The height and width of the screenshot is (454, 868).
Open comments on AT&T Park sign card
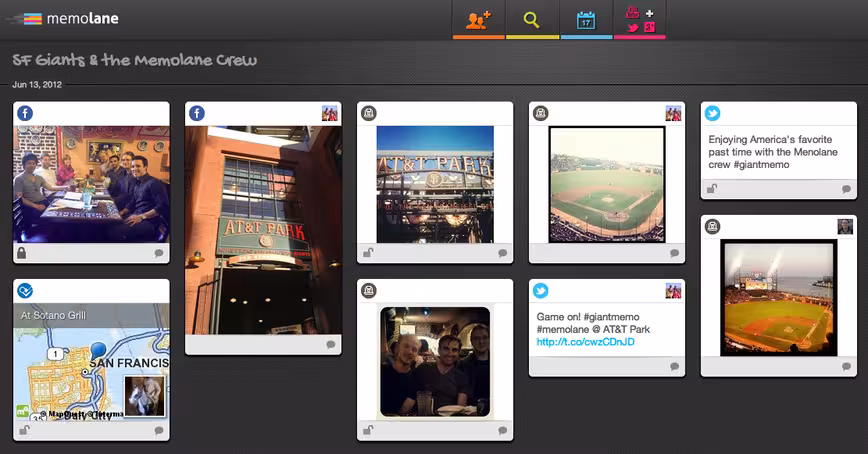503,253
